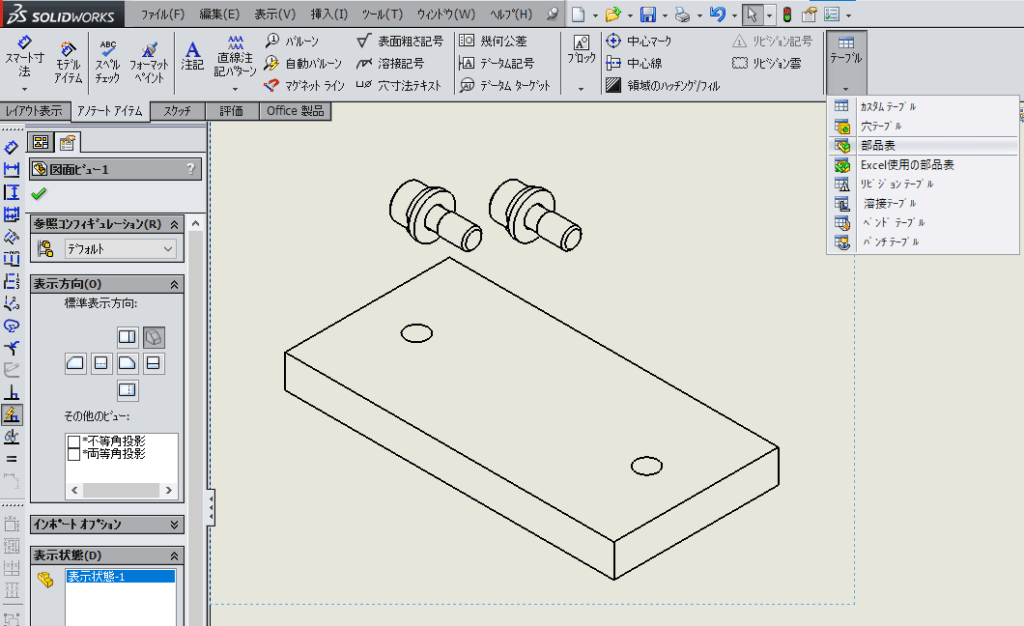The height and width of the screenshot is (626, 1024).
Task: Select the 表面粗さ記号 surface finish tool
Action: point(399,41)
